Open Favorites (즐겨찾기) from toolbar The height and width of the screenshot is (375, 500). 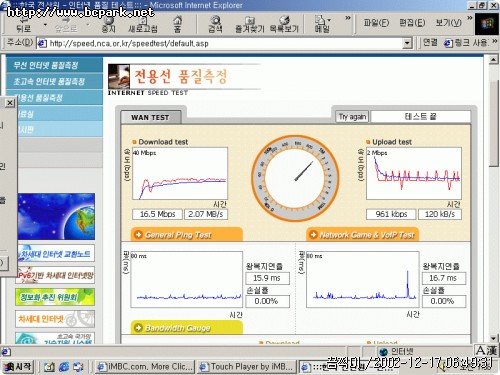click(250, 25)
